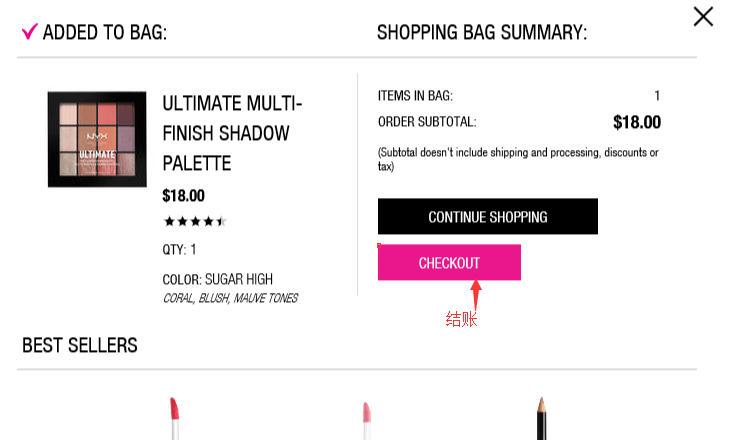Close the added-to-bag popup
The image size is (729, 440).
(703, 16)
